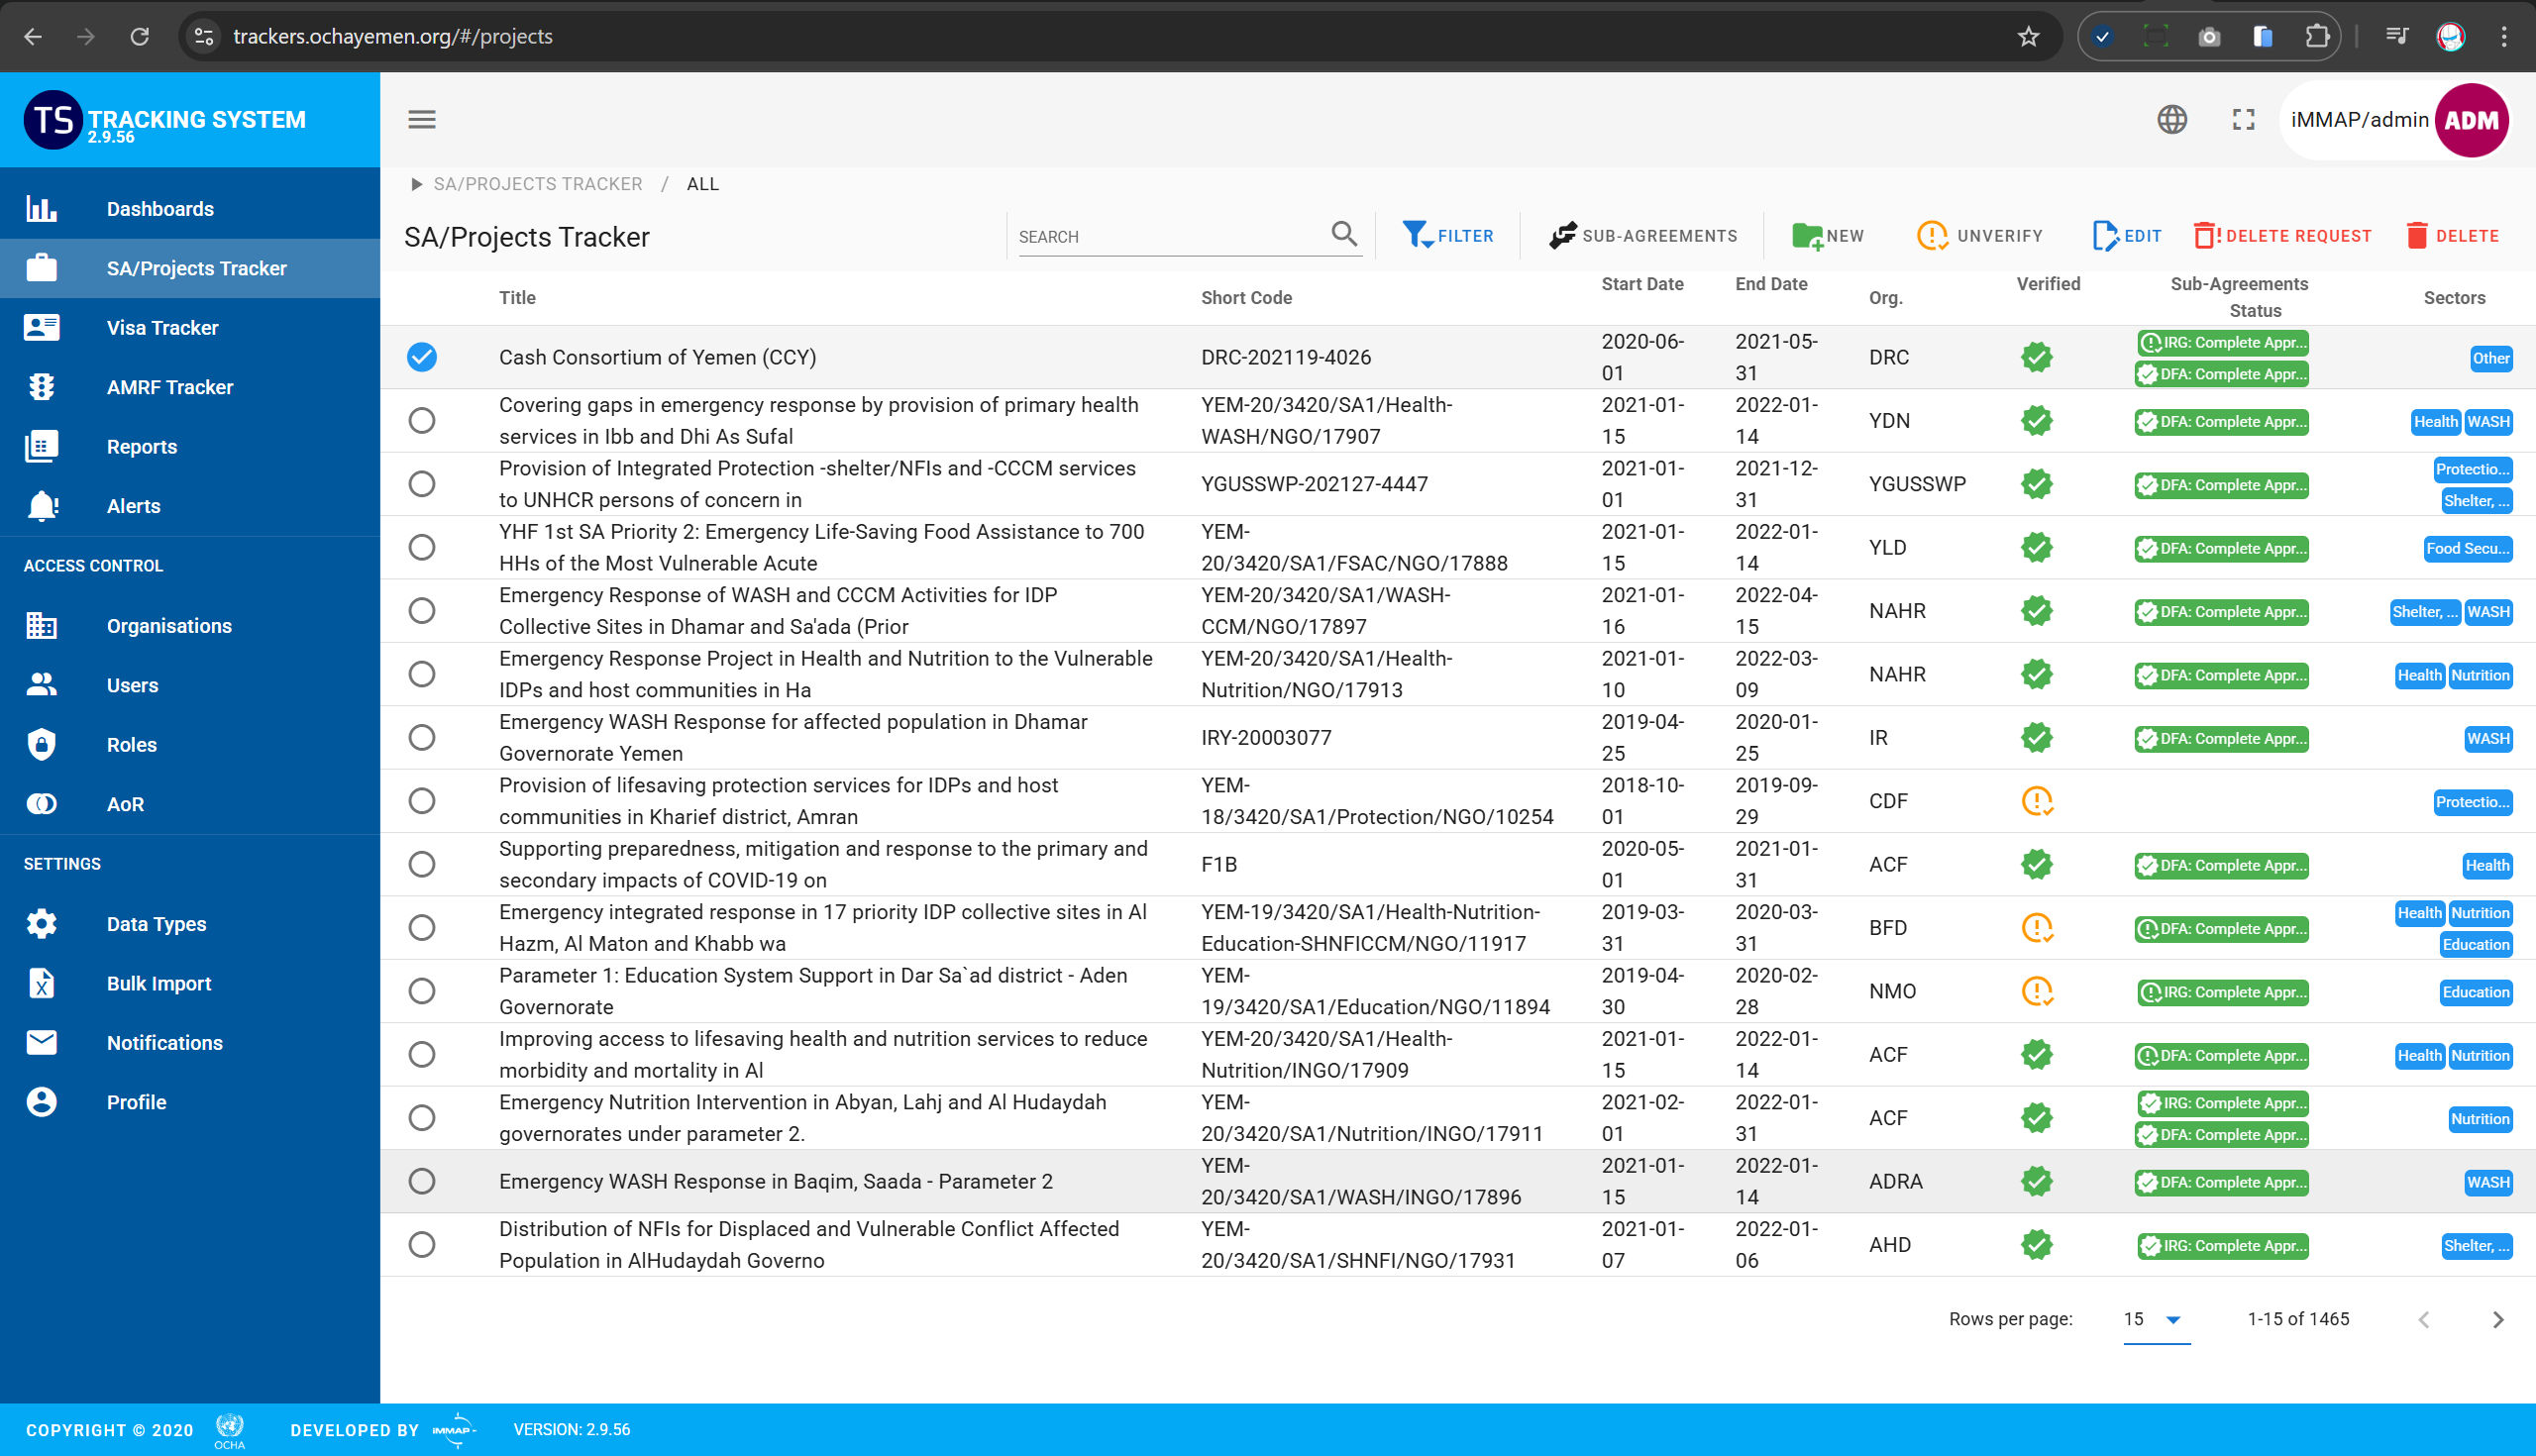The width and height of the screenshot is (2536, 1456).
Task: Select the F1B project row radio
Action: point(422,864)
